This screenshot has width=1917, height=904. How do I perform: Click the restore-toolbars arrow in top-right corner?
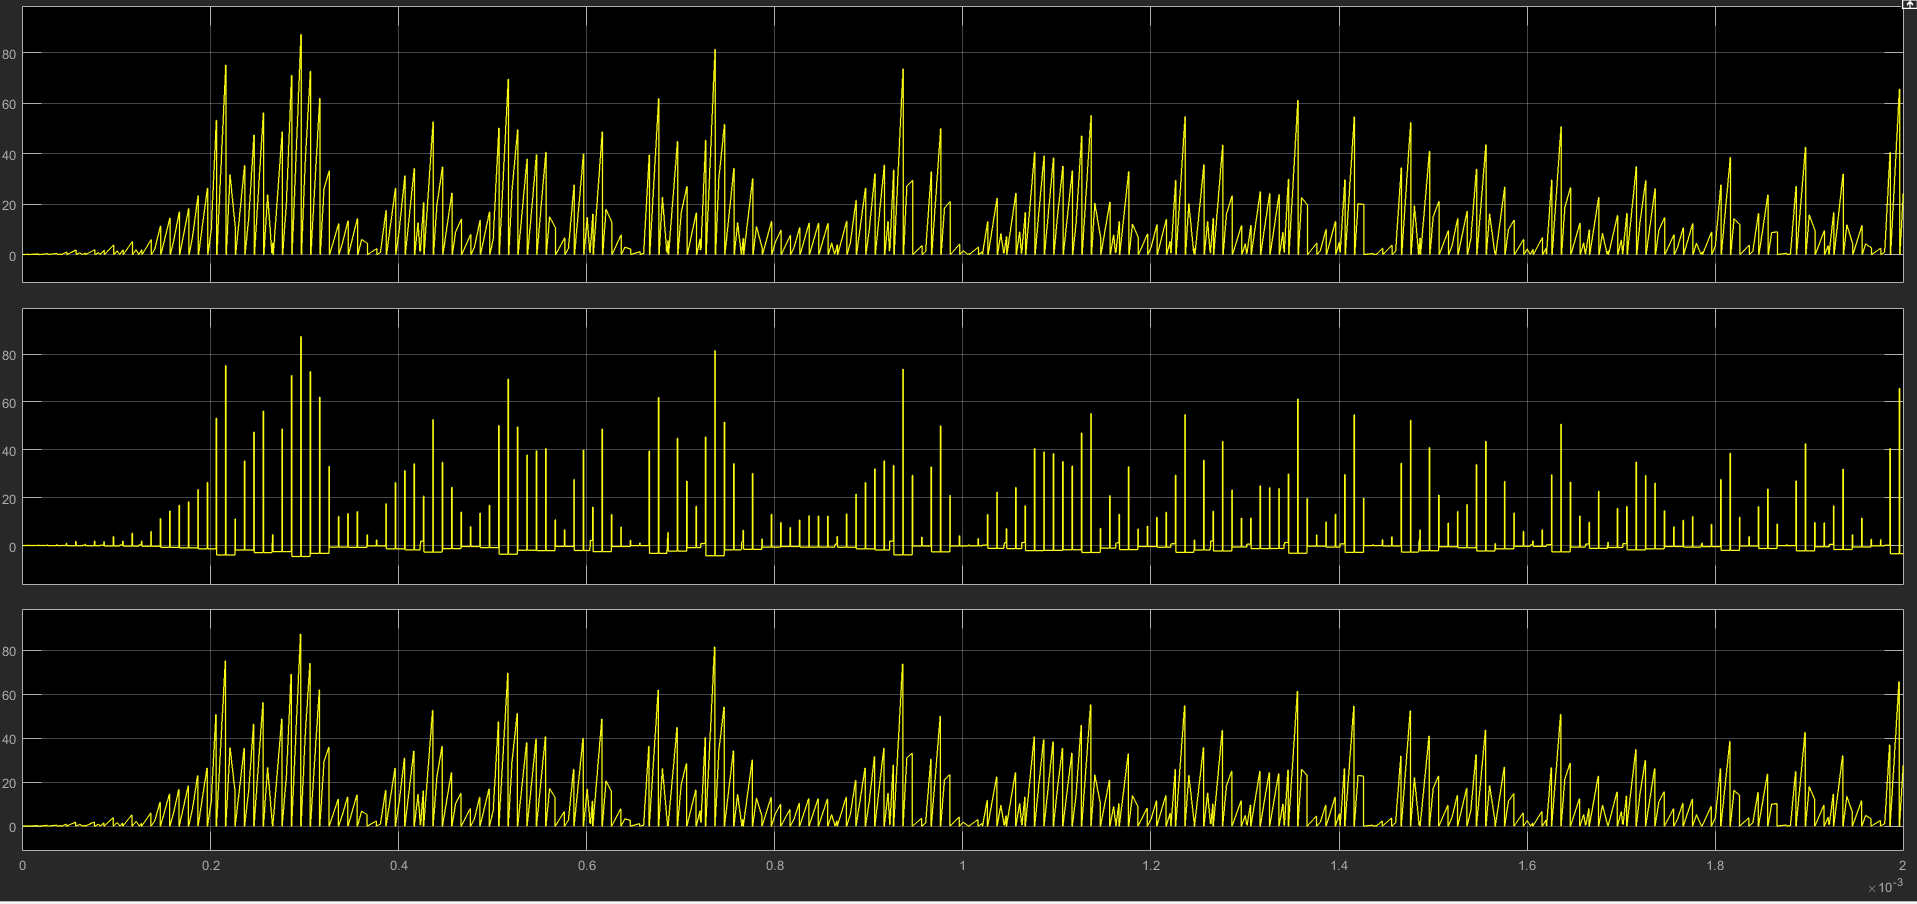click(x=1908, y=4)
